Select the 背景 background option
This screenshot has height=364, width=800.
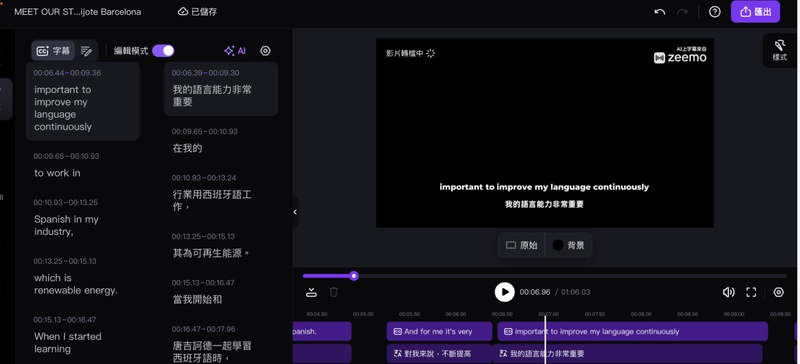click(x=568, y=245)
